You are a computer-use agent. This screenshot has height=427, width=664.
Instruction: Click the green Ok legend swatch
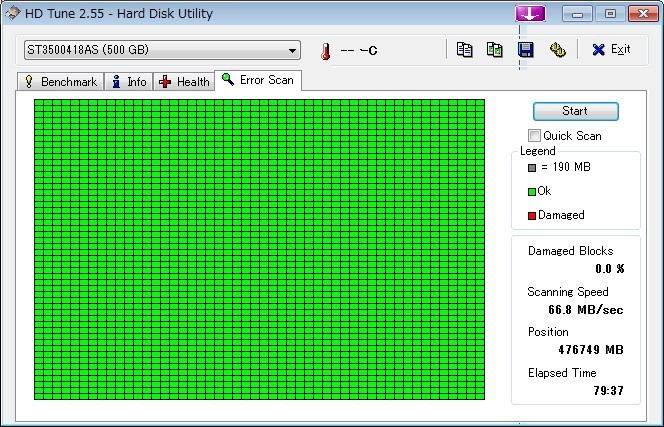coord(532,191)
